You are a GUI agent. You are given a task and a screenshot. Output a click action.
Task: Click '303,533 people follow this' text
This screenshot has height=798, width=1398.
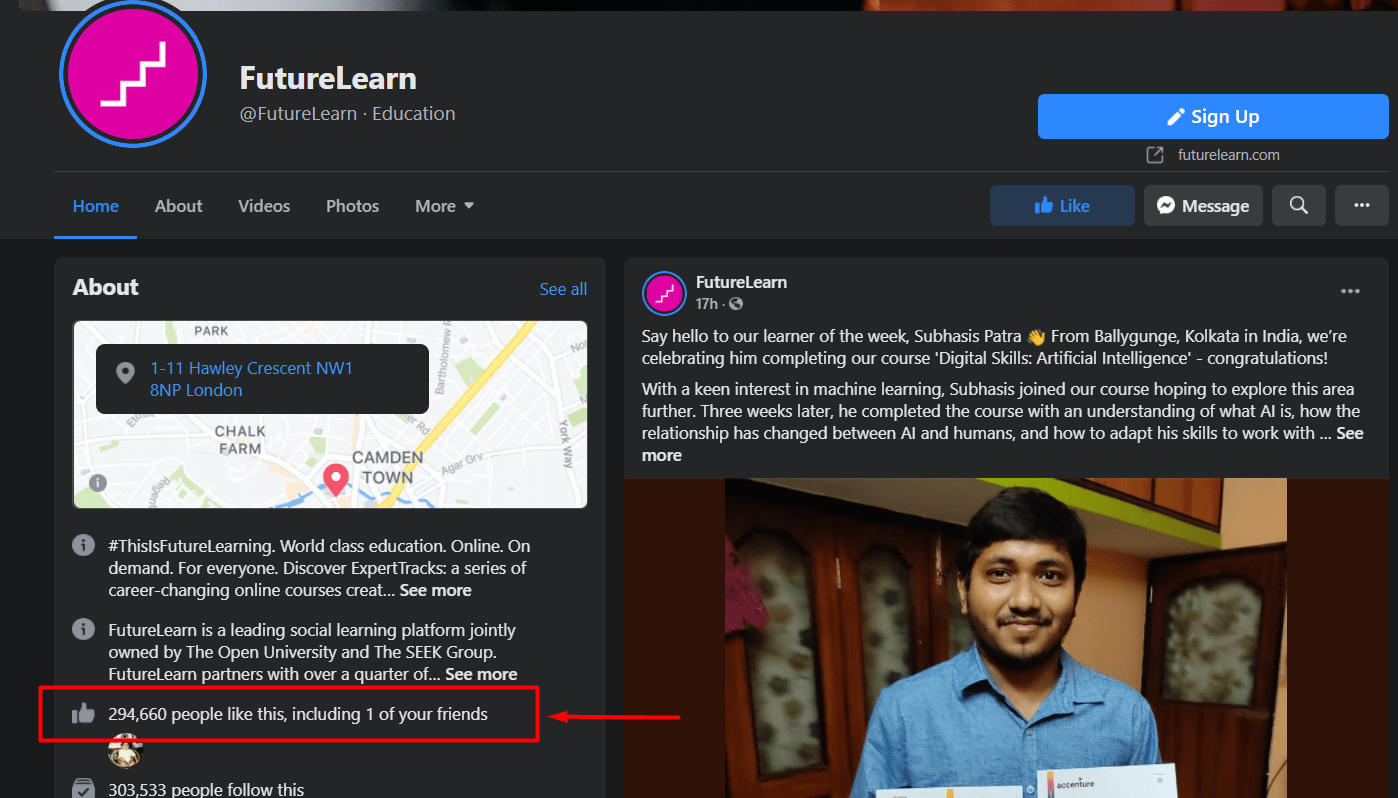(206, 789)
